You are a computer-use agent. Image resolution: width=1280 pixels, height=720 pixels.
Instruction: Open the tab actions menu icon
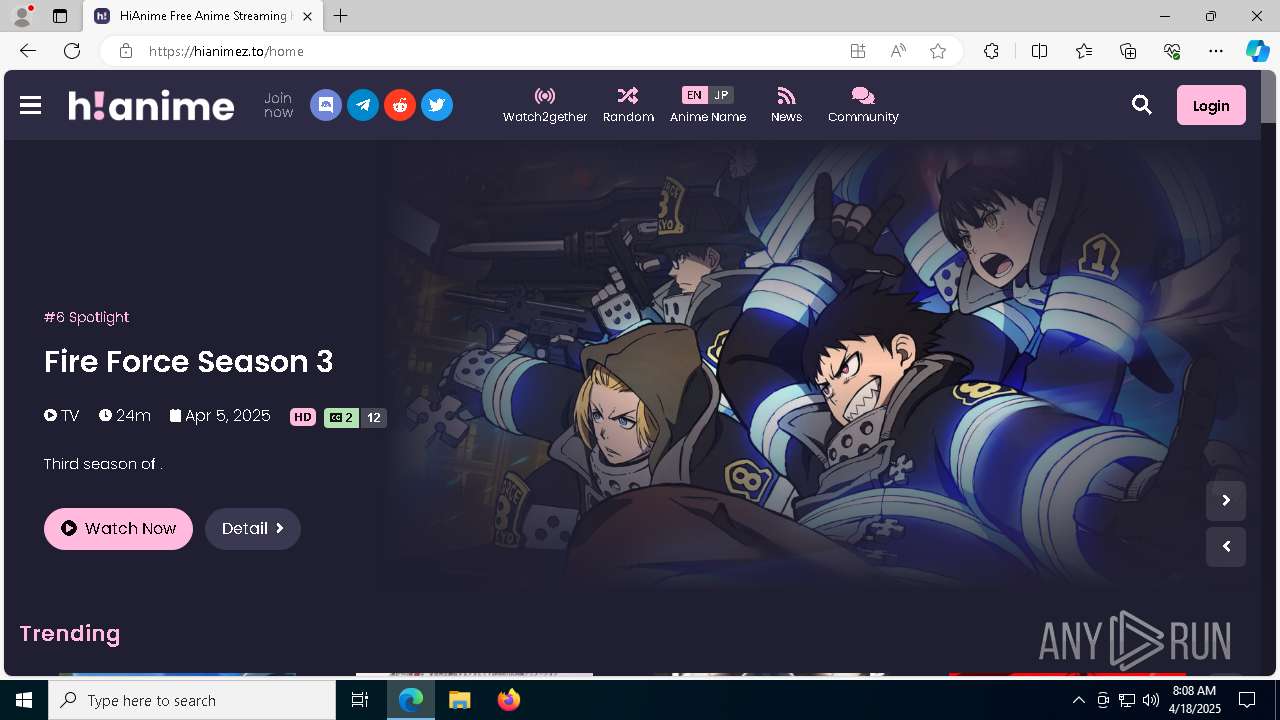click(60, 16)
